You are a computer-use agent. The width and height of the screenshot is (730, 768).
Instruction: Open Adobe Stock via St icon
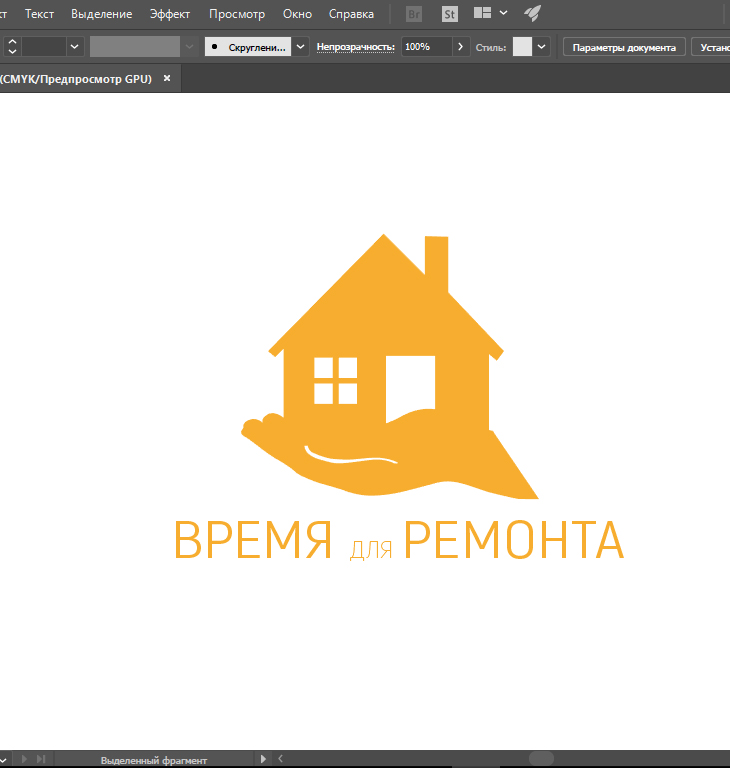[x=449, y=14]
